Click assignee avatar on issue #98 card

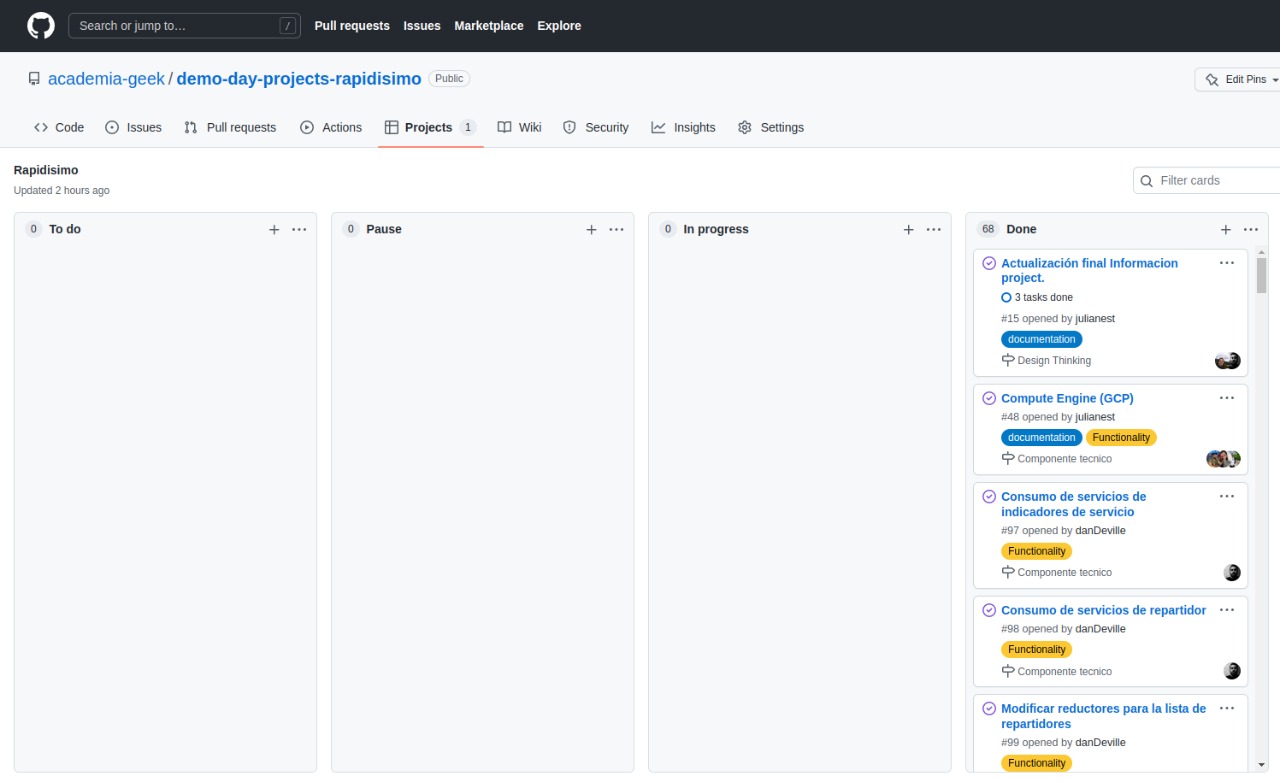point(1232,671)
